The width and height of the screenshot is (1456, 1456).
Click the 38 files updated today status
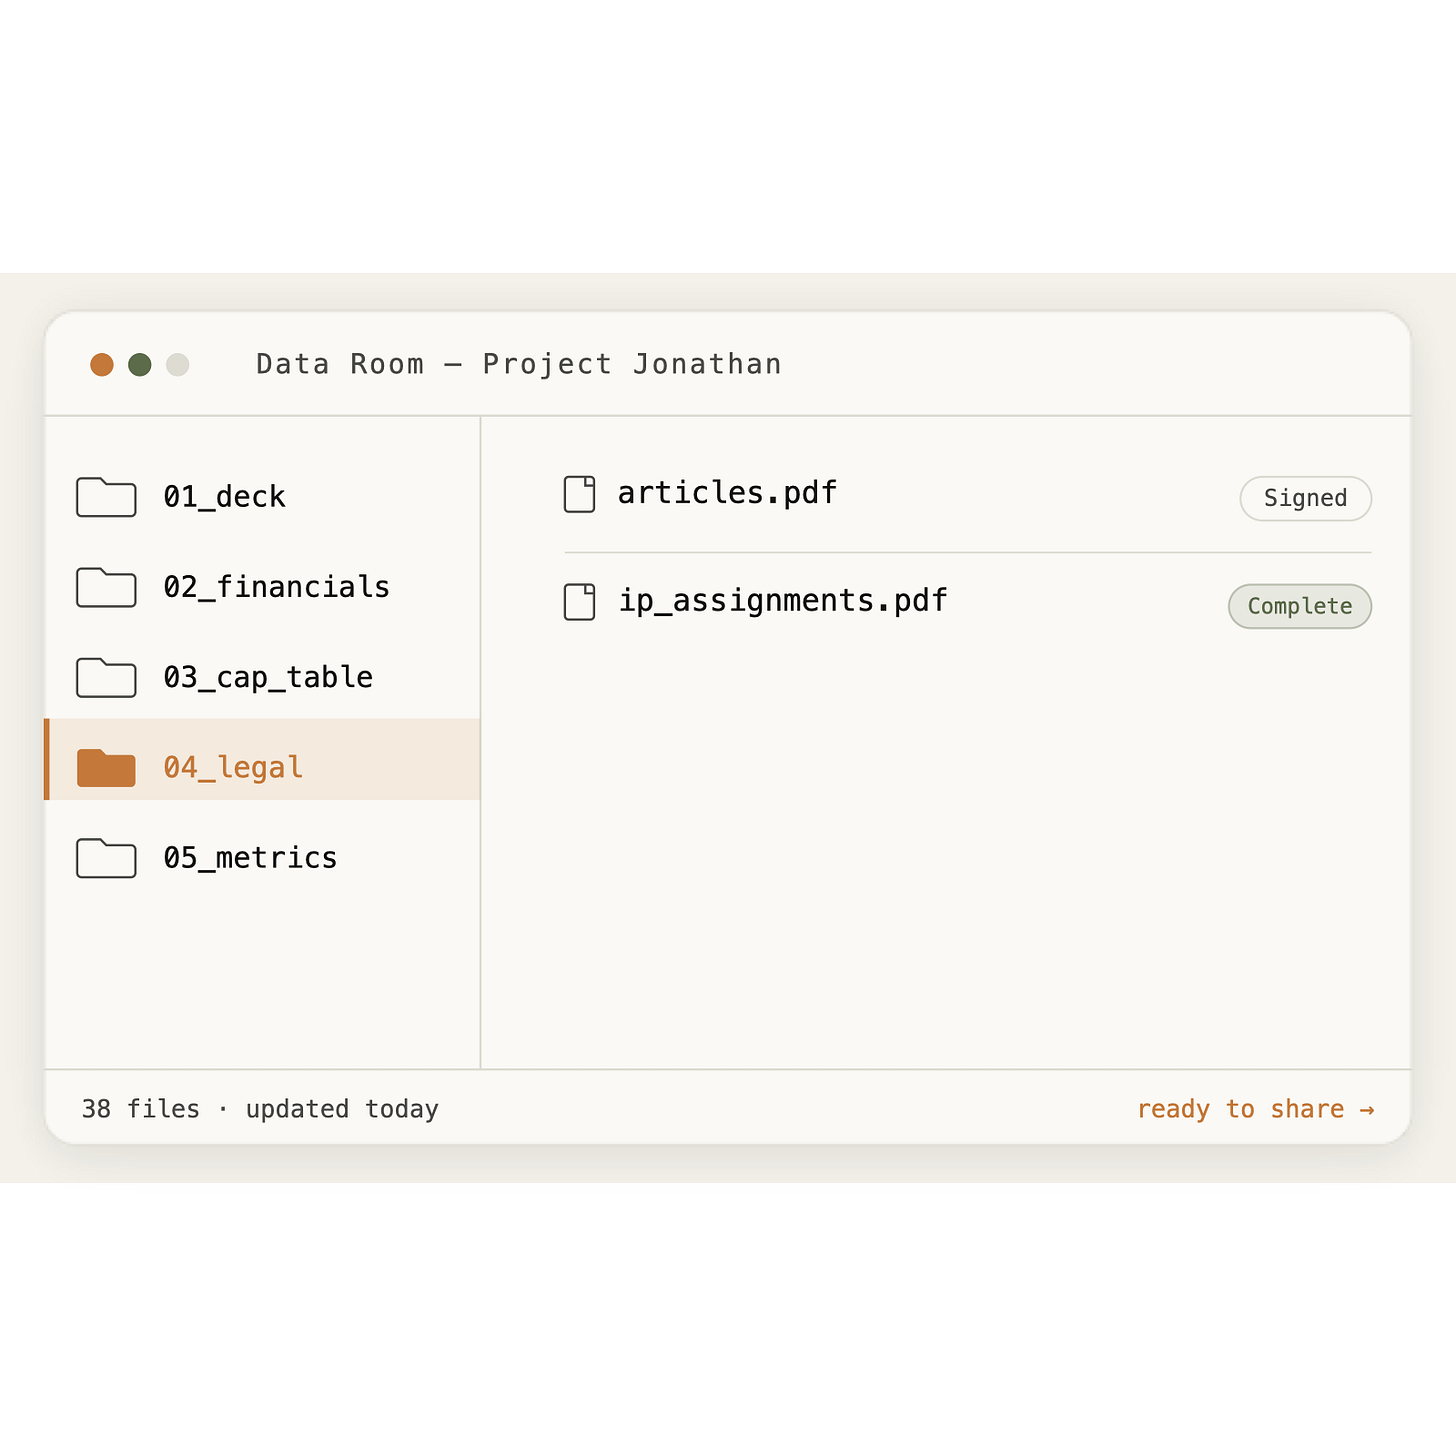260,1109
